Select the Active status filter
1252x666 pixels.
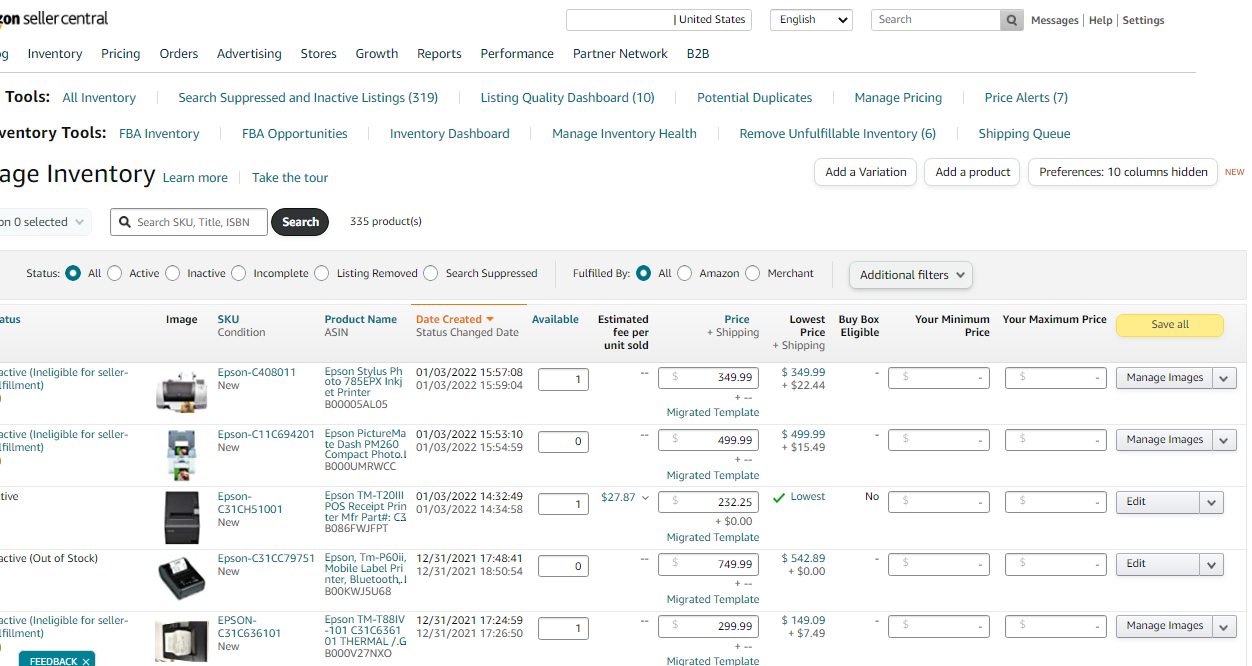[x=115, y=273]
